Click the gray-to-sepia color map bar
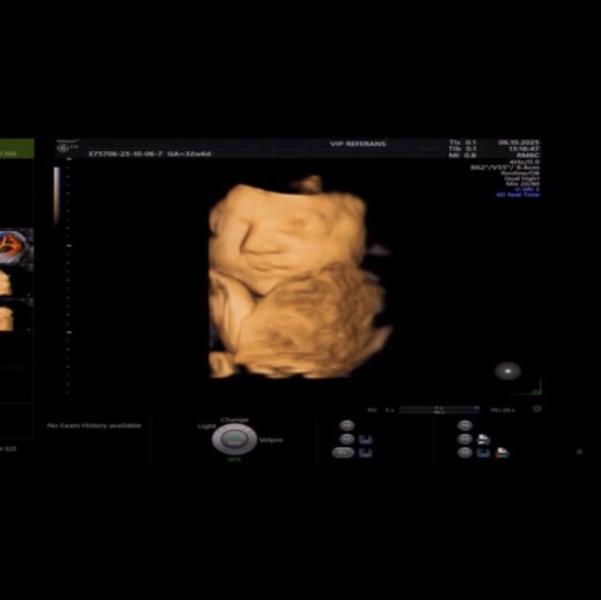The image size is (601, 600). (x=57, y=196)
